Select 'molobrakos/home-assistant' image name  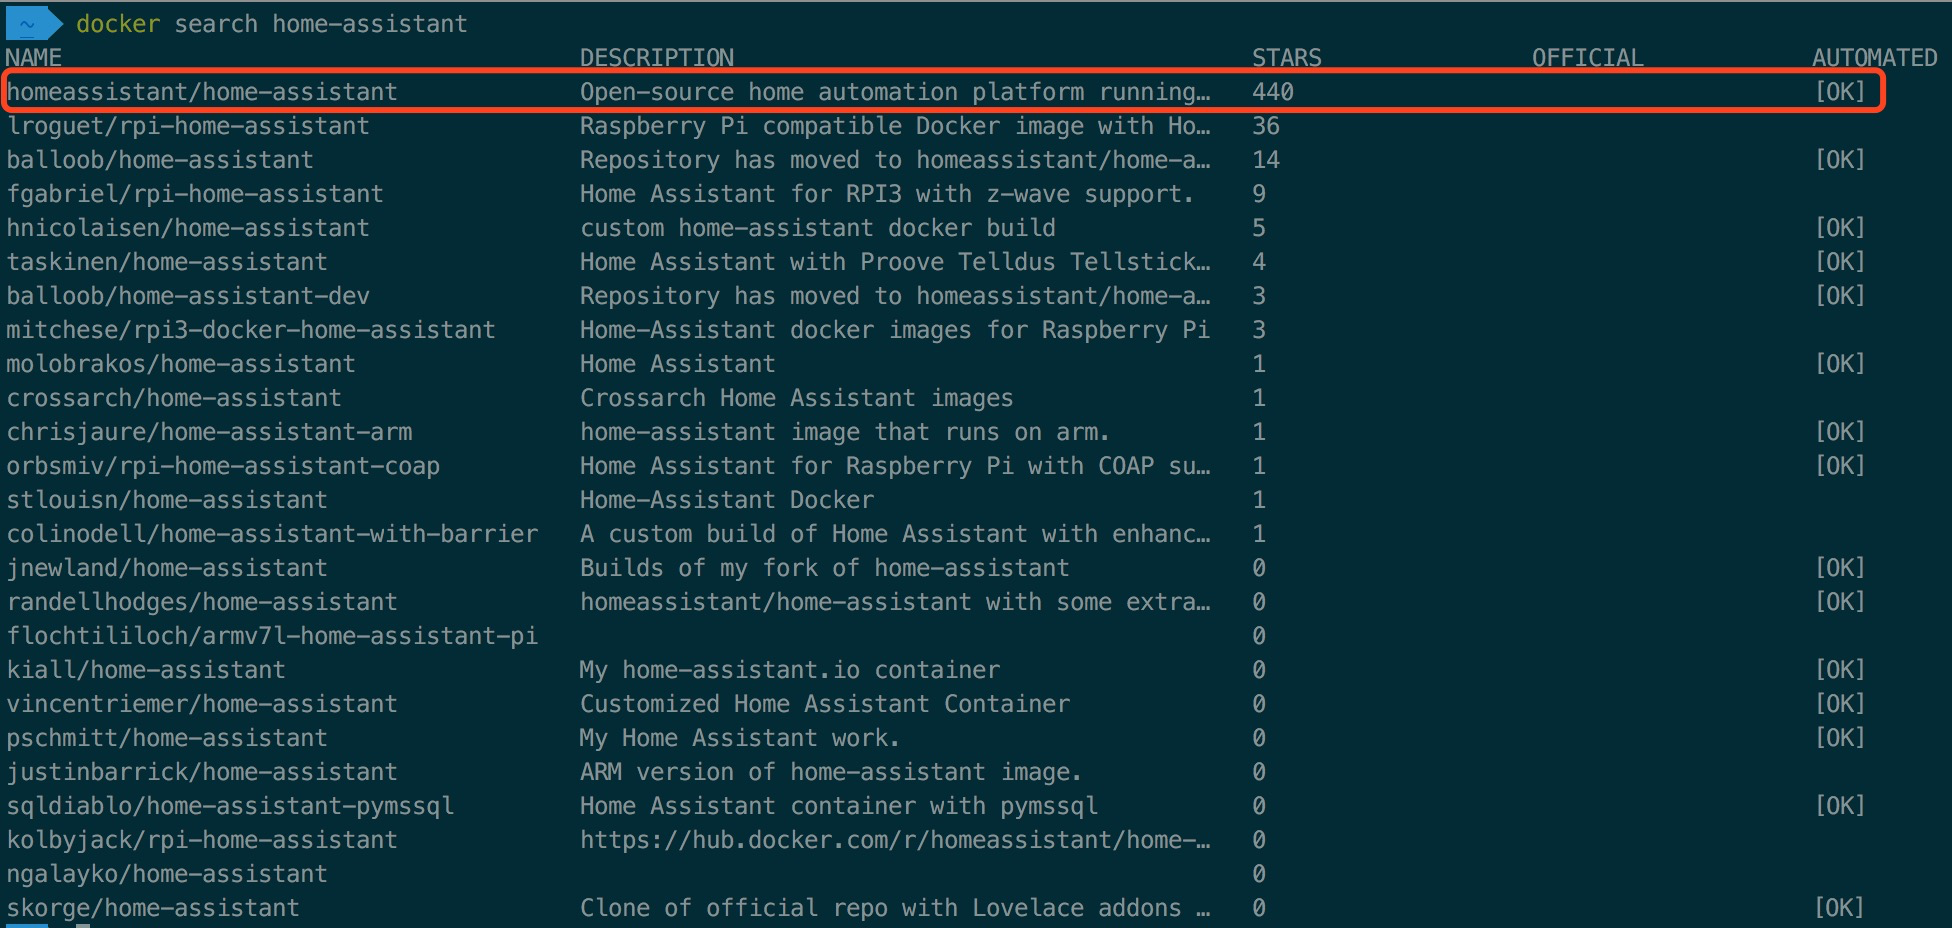181,364
